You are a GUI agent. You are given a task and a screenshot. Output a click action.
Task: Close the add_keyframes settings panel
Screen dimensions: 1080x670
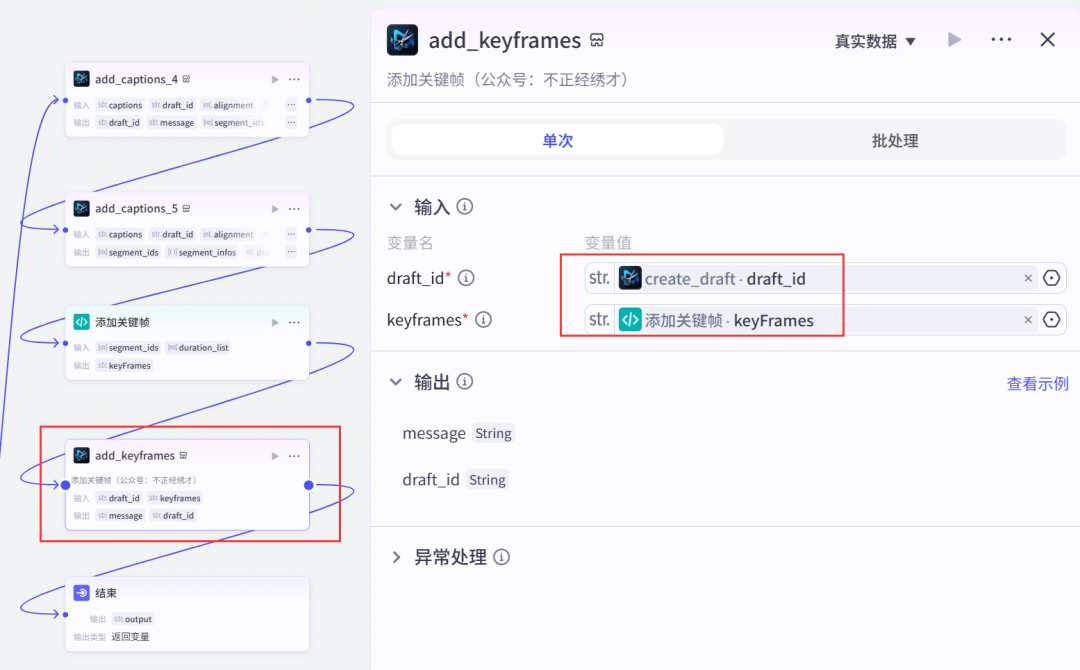point(1047,40)
